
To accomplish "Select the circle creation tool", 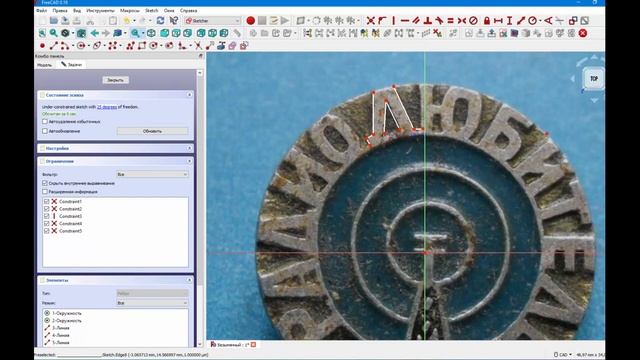I will tap(81, 46).
